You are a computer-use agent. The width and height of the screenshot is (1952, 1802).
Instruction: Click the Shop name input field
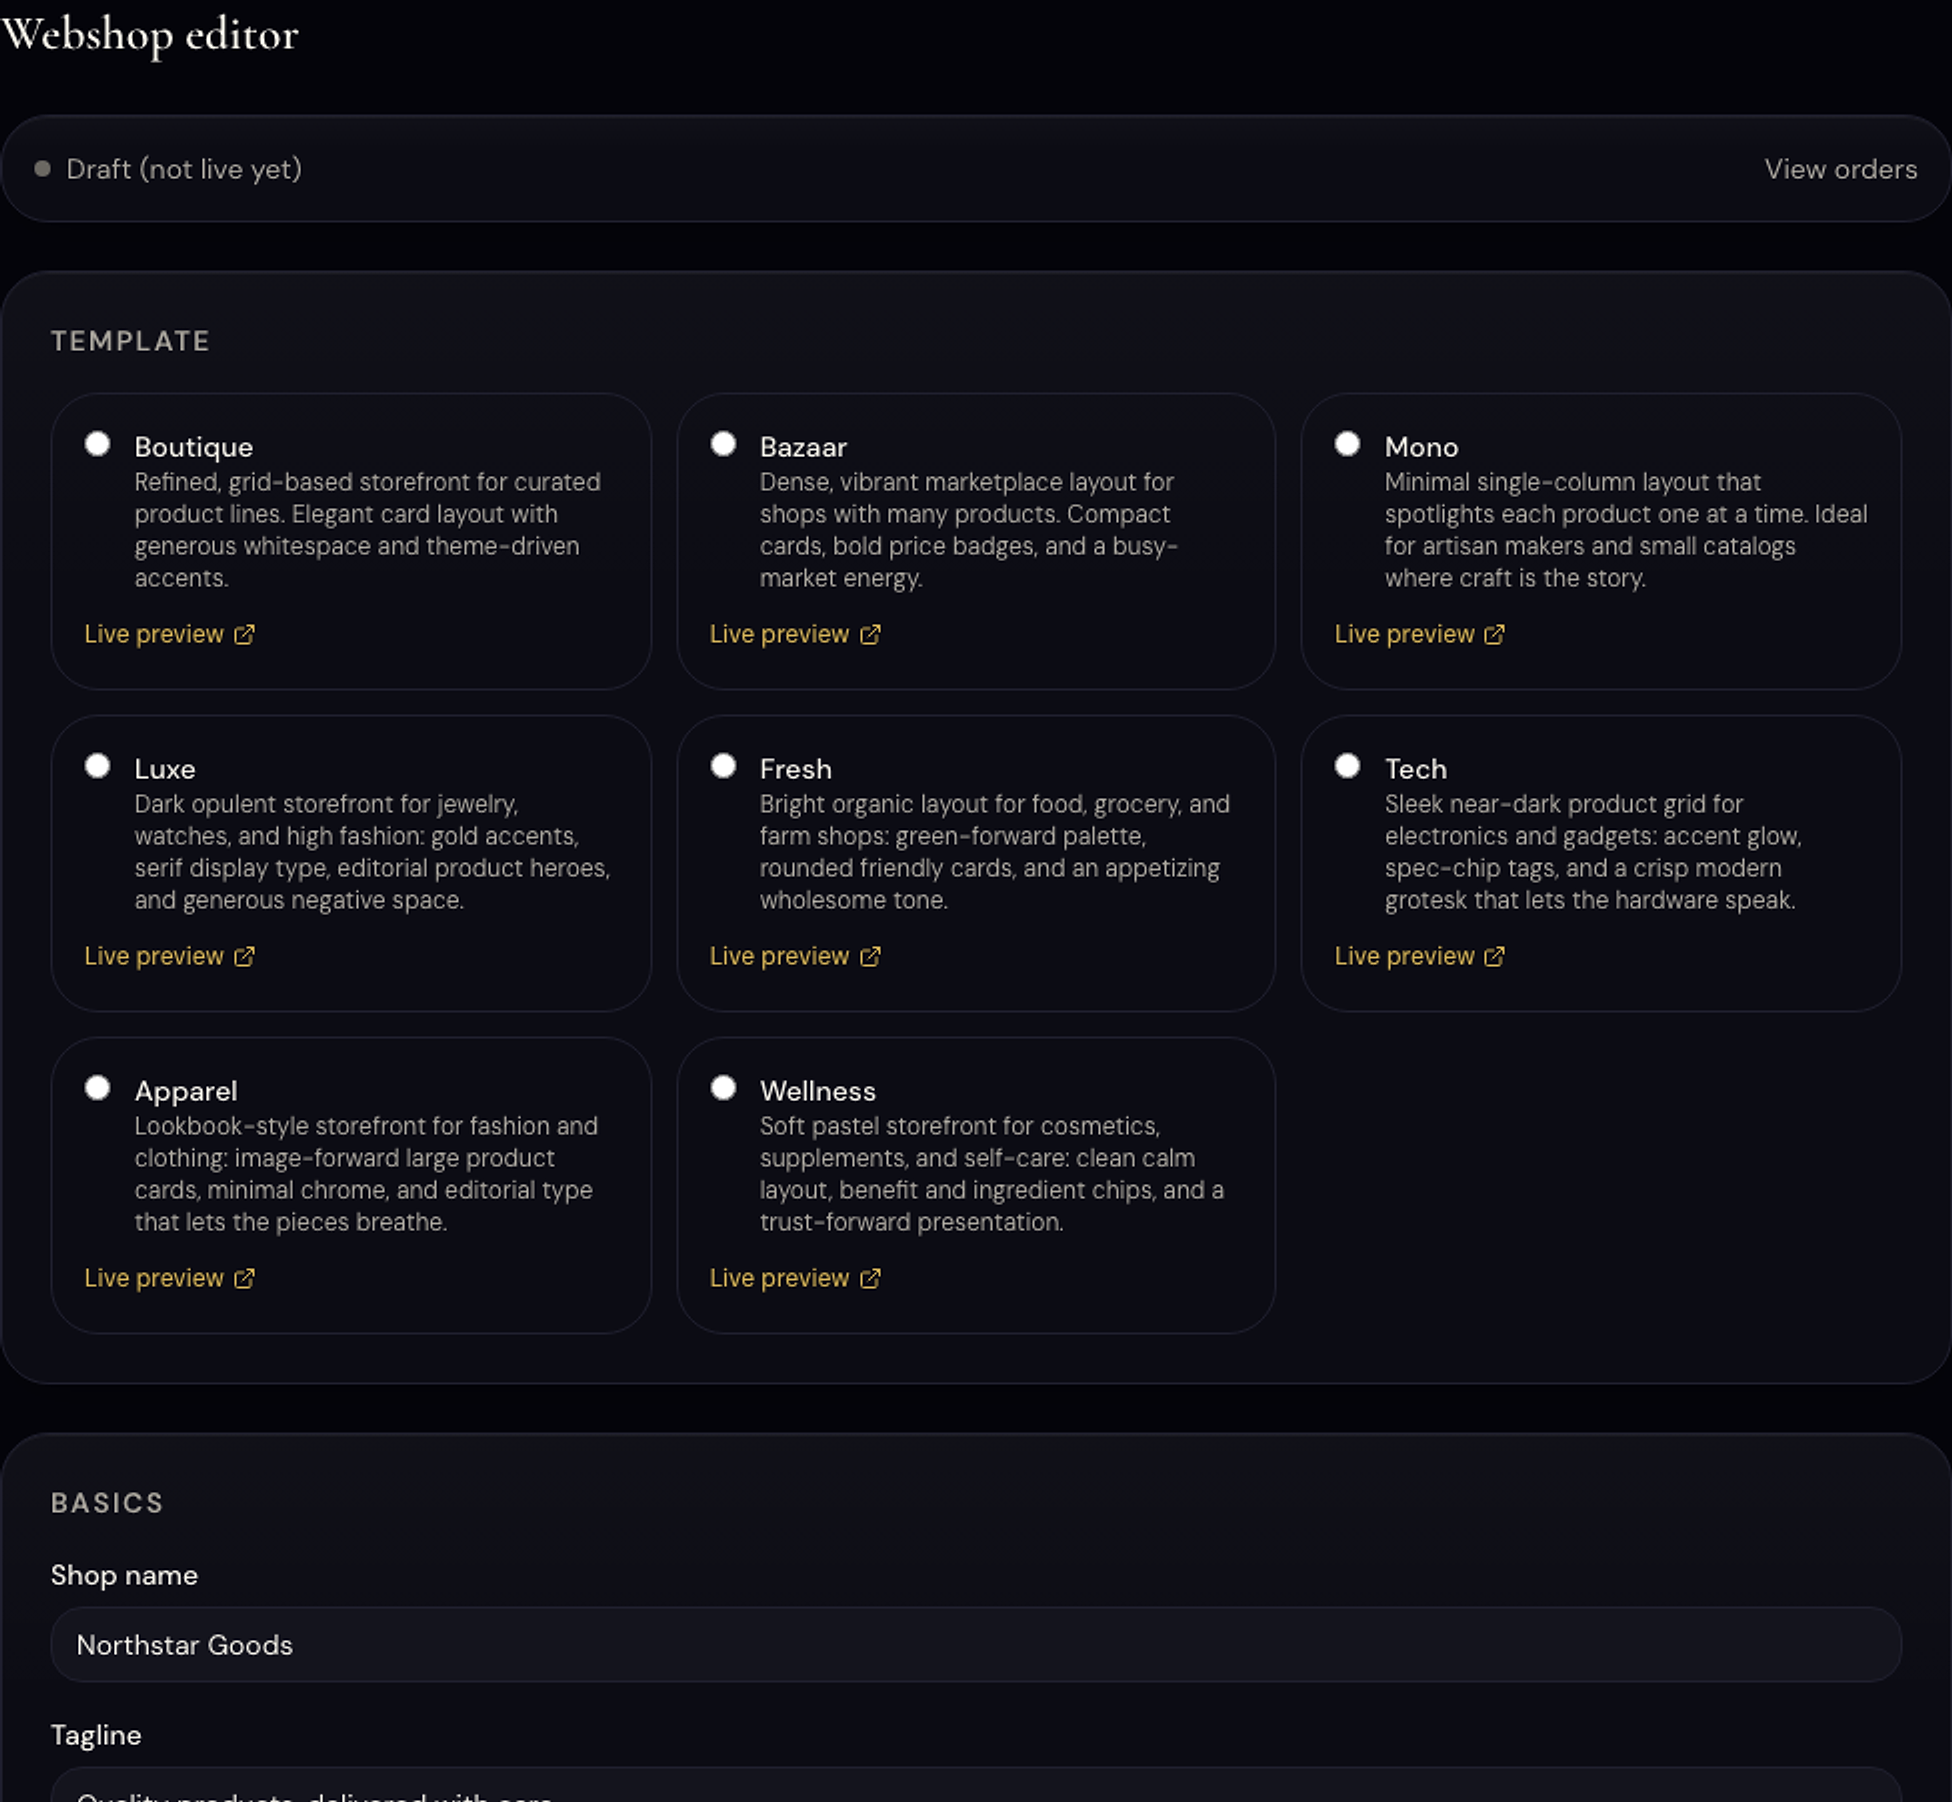pos(976,1645)
